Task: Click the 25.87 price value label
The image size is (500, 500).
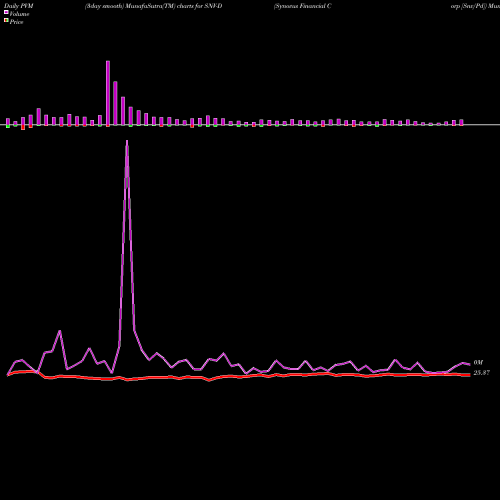Action: coord(482,373)
